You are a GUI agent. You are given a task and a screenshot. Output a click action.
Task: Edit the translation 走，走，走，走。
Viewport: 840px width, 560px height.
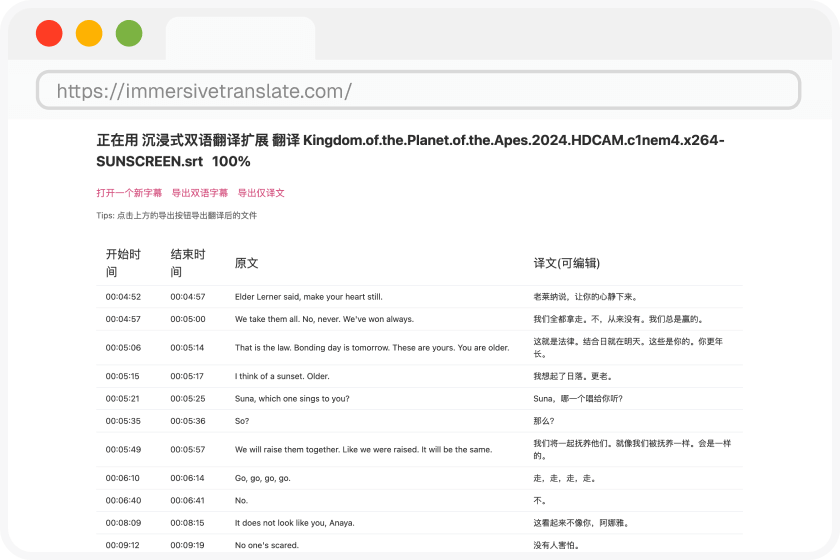[x=564, y=478]
